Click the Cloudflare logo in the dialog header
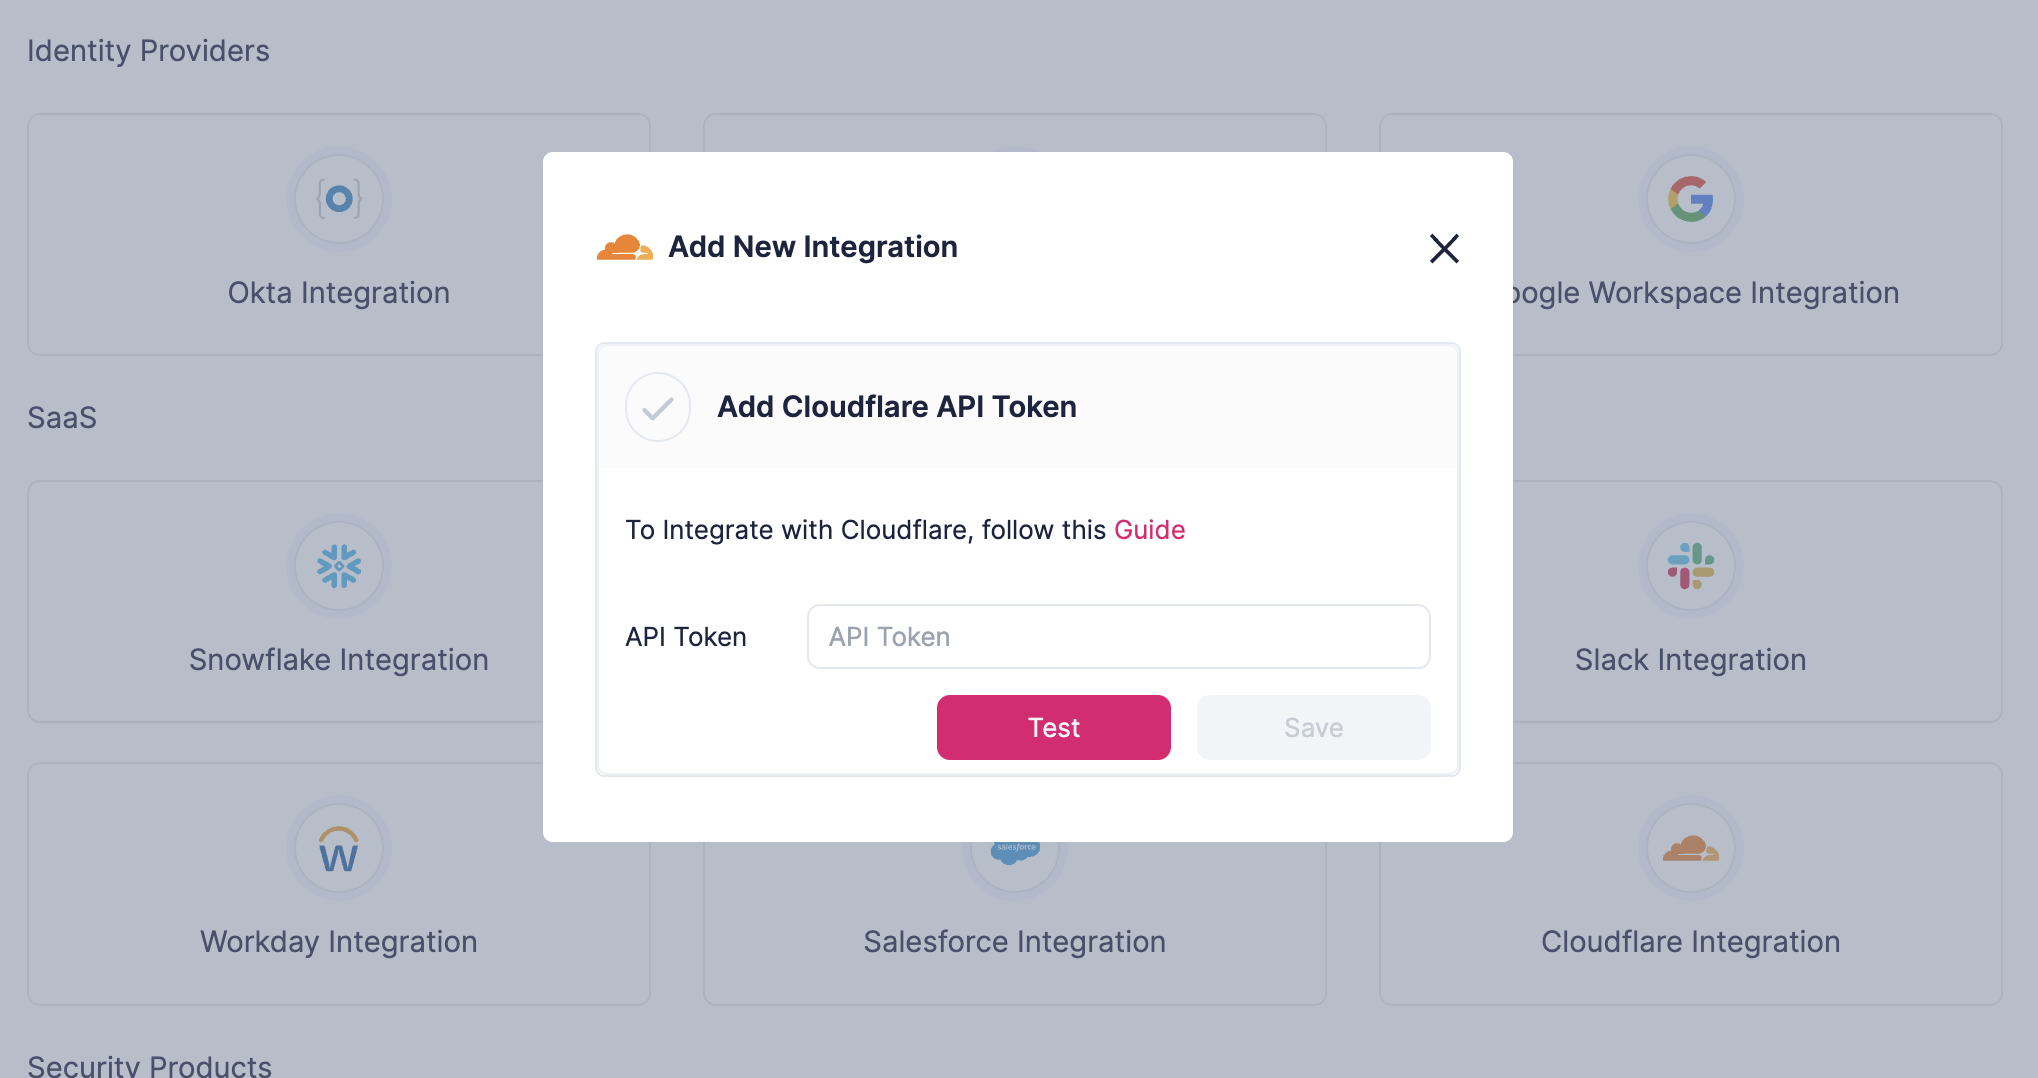This screenshot has width=2038, height=1078. pyautogui.click(x=624, y=247)
